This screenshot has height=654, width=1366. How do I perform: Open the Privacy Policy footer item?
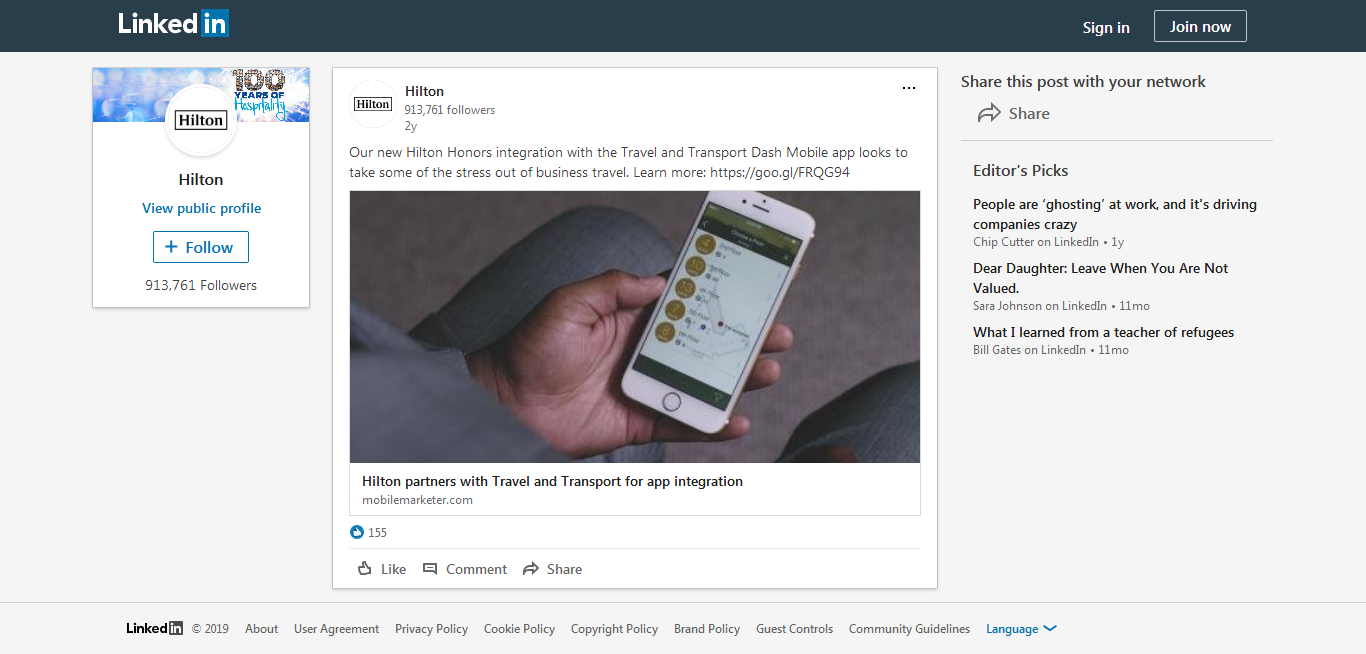(x=431, y=628)
